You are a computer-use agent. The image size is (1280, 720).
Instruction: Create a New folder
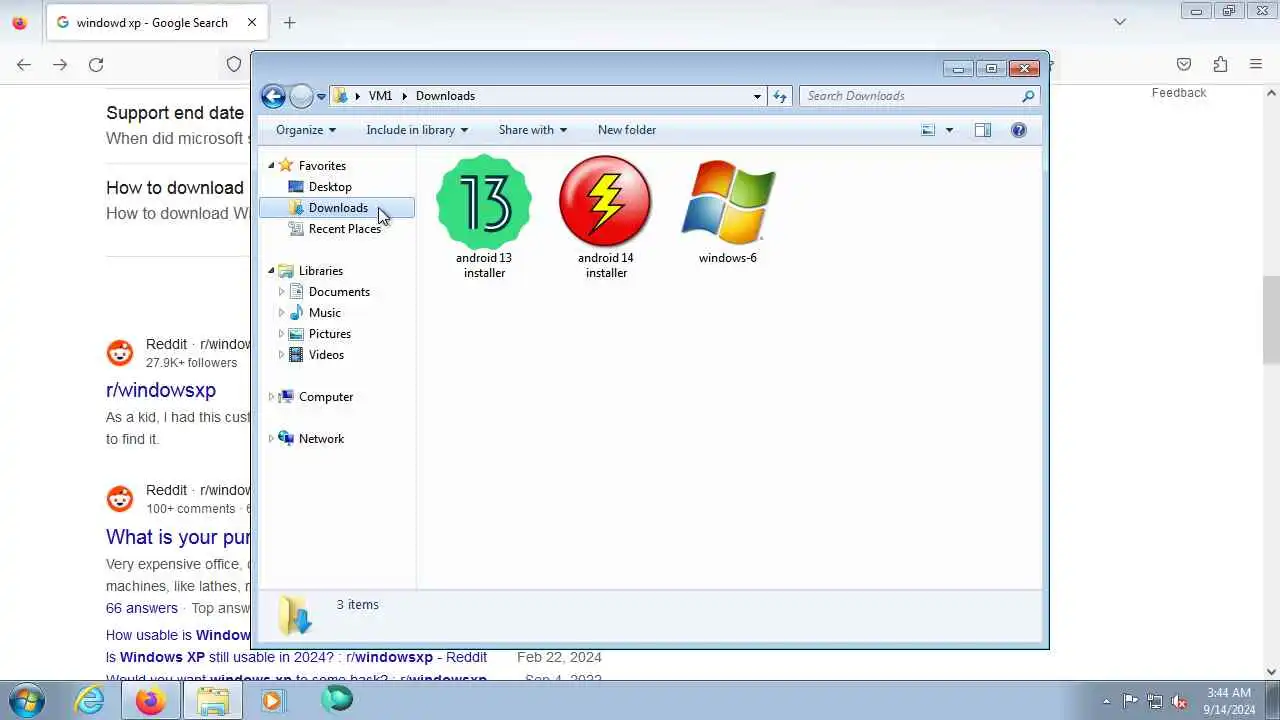point(627,130)
